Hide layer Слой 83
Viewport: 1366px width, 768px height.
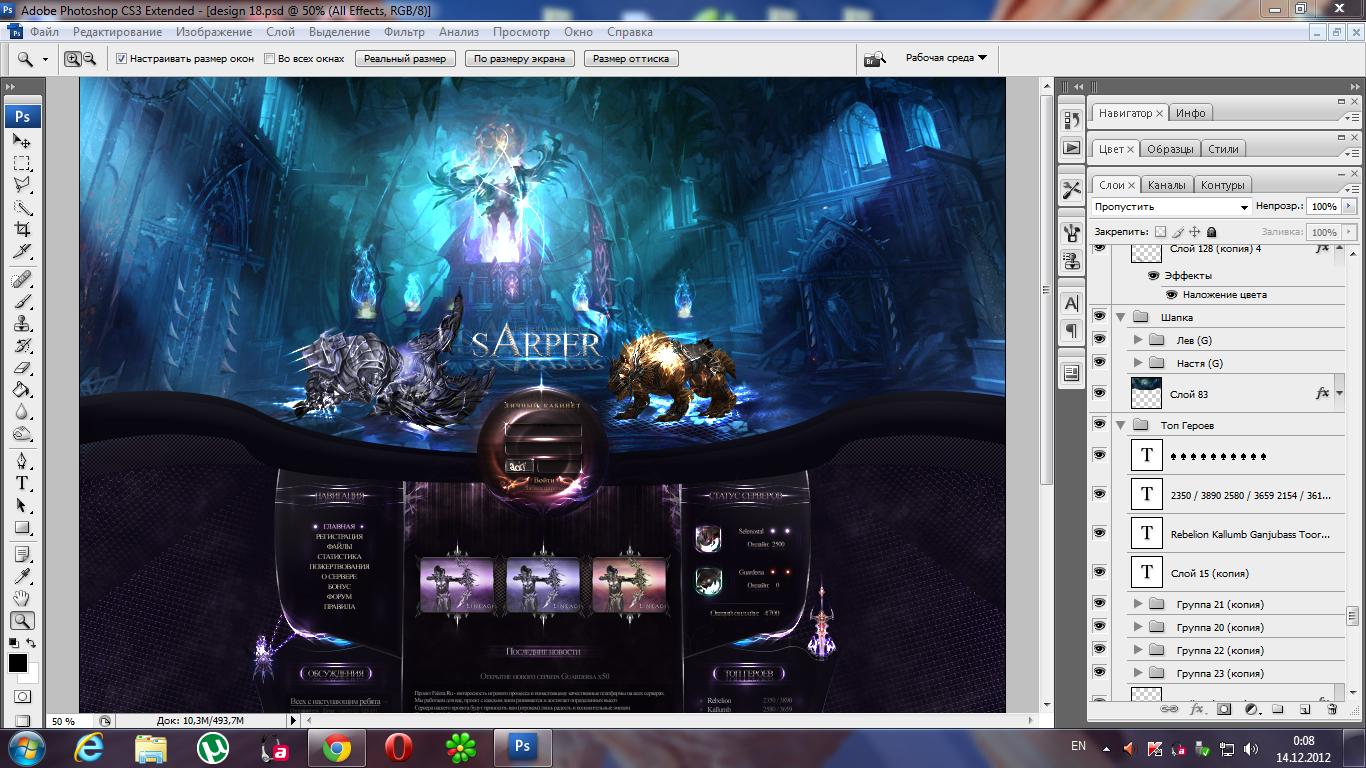1099,394
